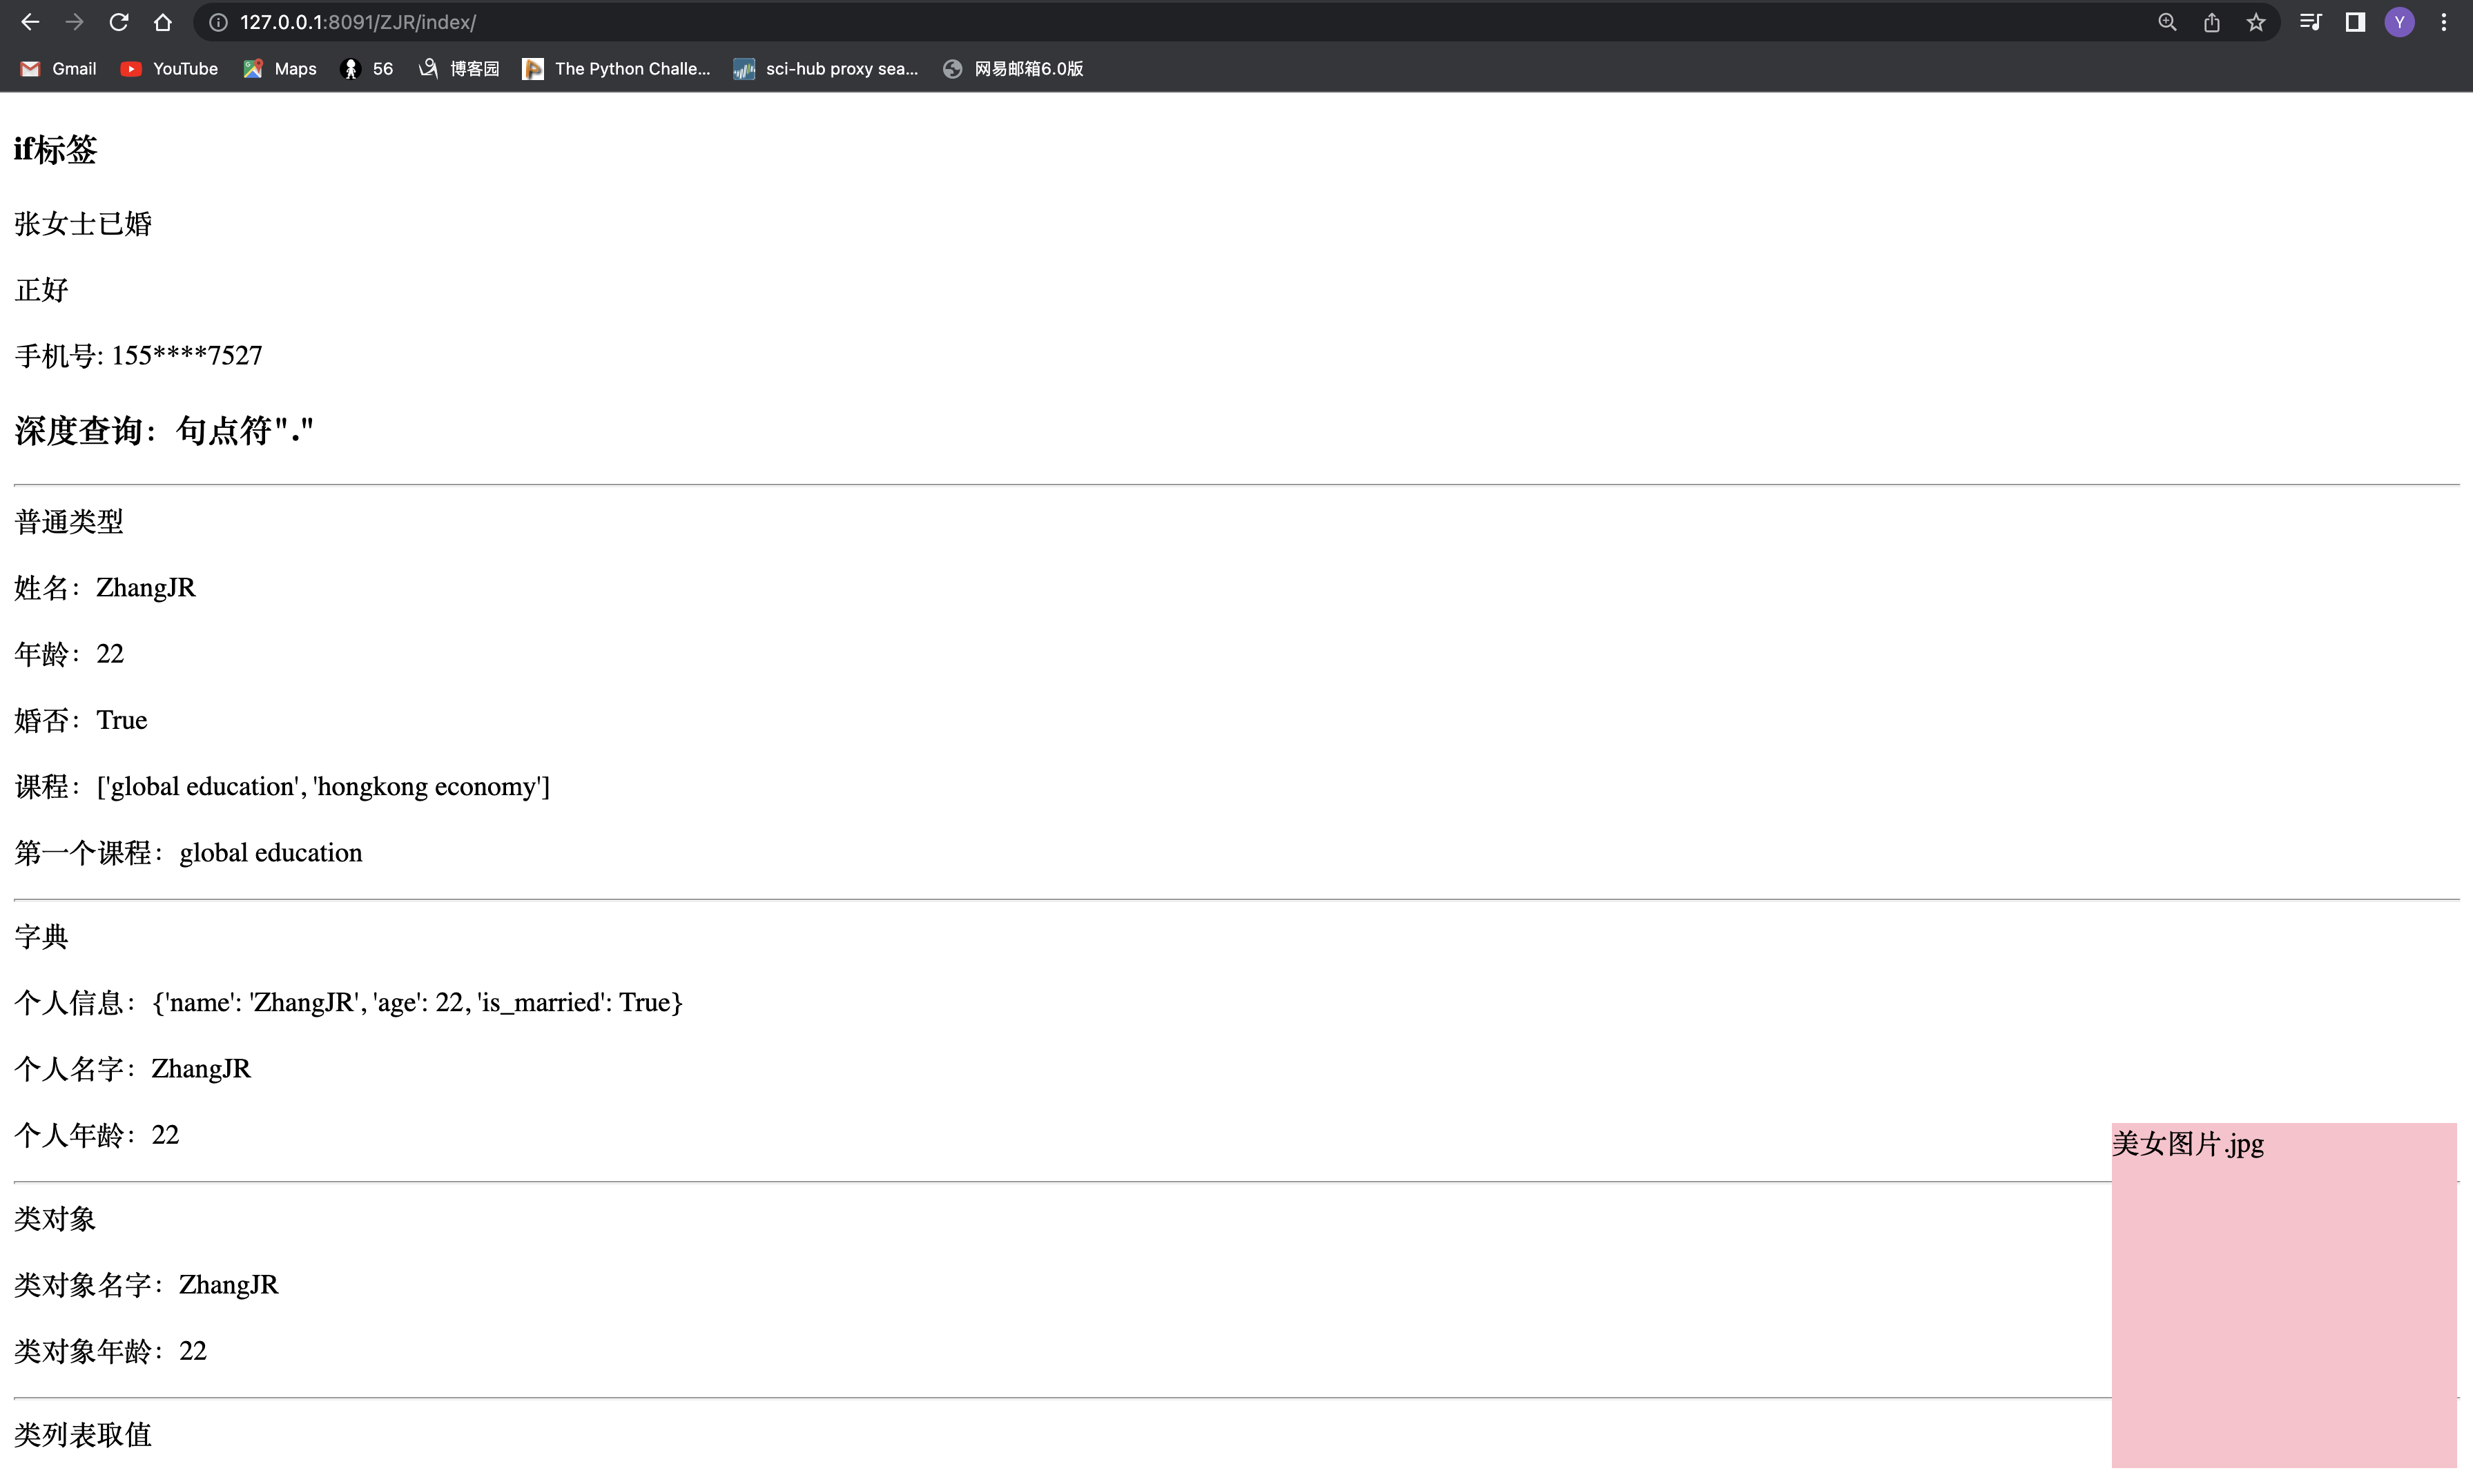Click the address bar URL 127.0.0.1:8091/ZJR/index/
Image resolution: width=2473 pixels, height=1484 pixels.
(358, 22)
